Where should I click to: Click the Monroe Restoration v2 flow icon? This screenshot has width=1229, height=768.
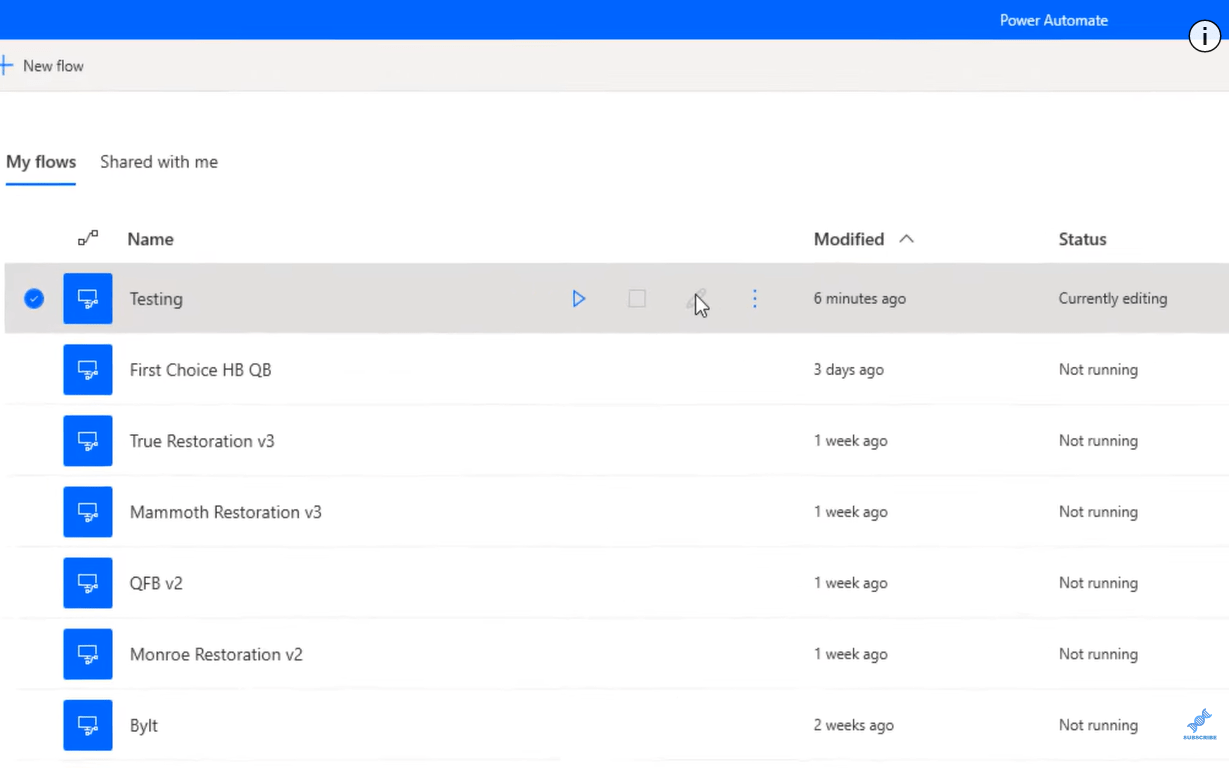coord(88,654)
